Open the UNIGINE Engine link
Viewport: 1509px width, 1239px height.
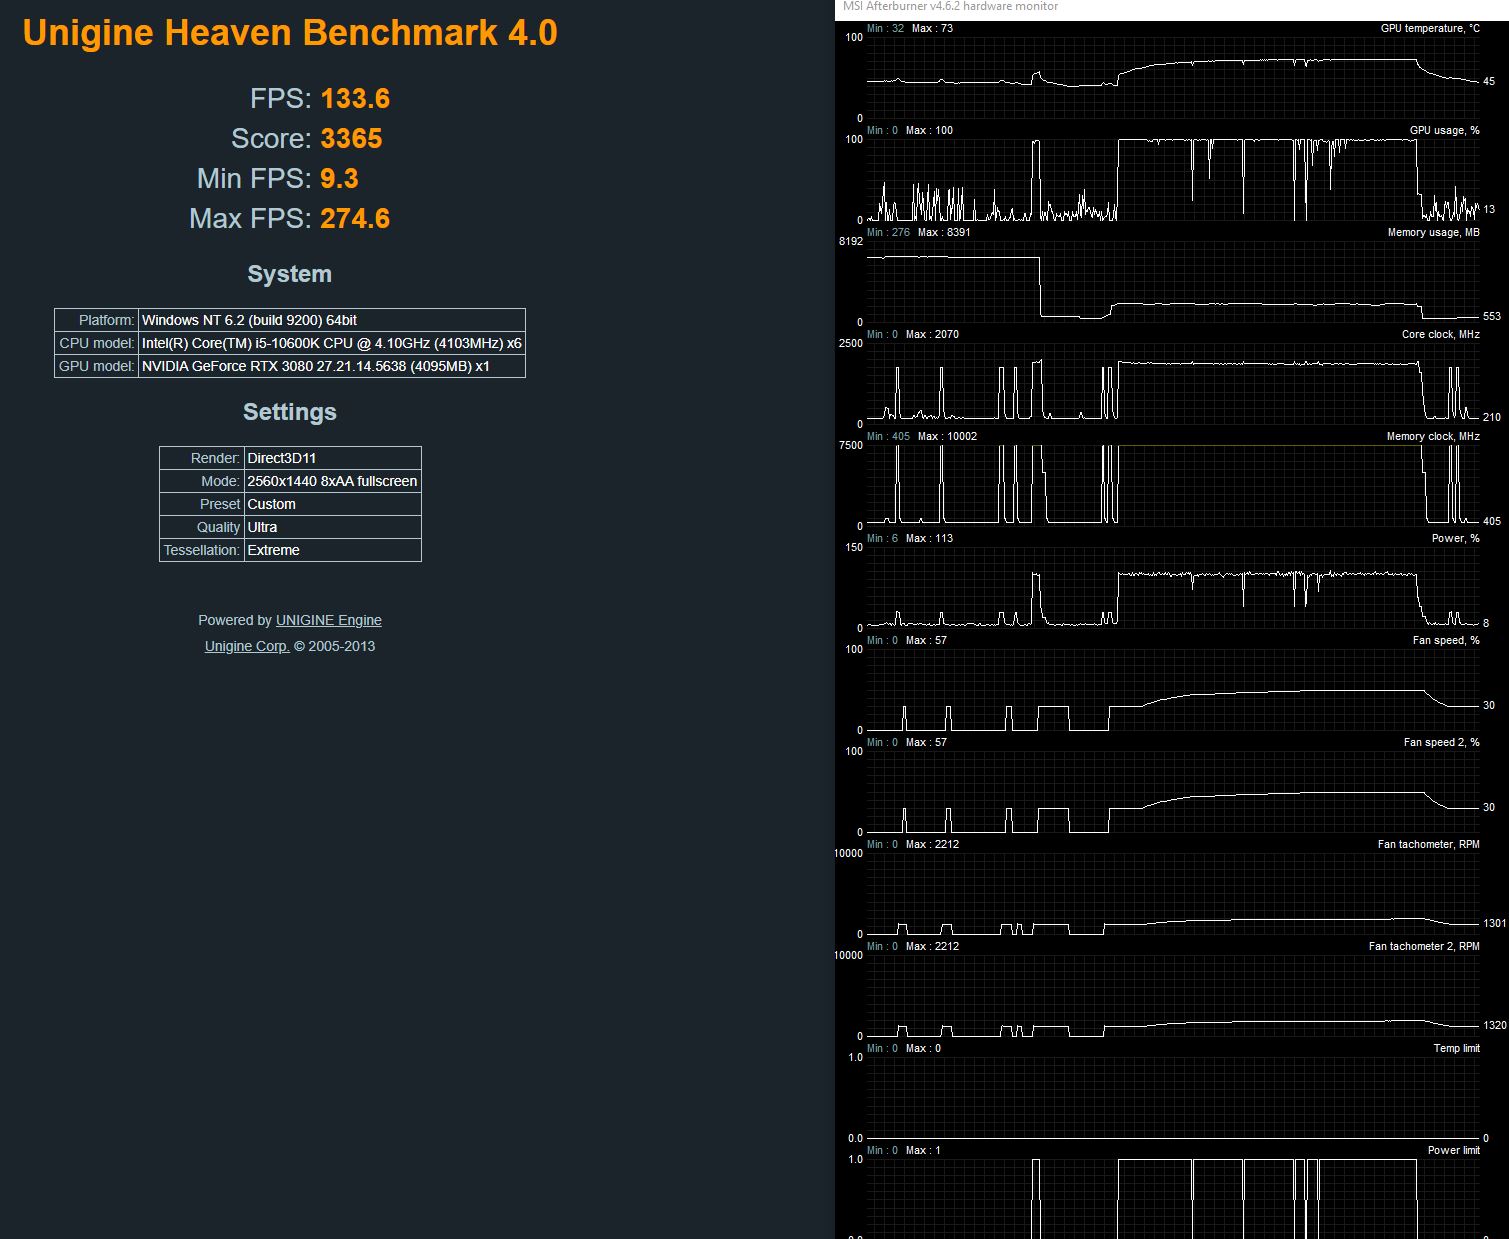click(329, 620)
